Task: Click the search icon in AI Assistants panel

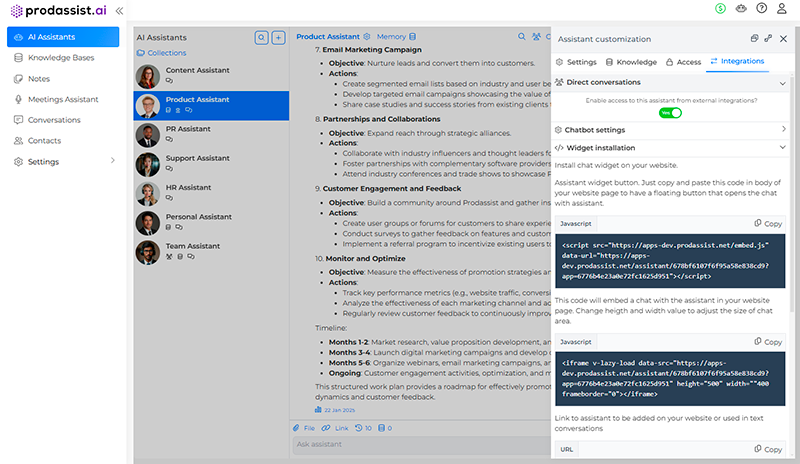Action: 262,37
